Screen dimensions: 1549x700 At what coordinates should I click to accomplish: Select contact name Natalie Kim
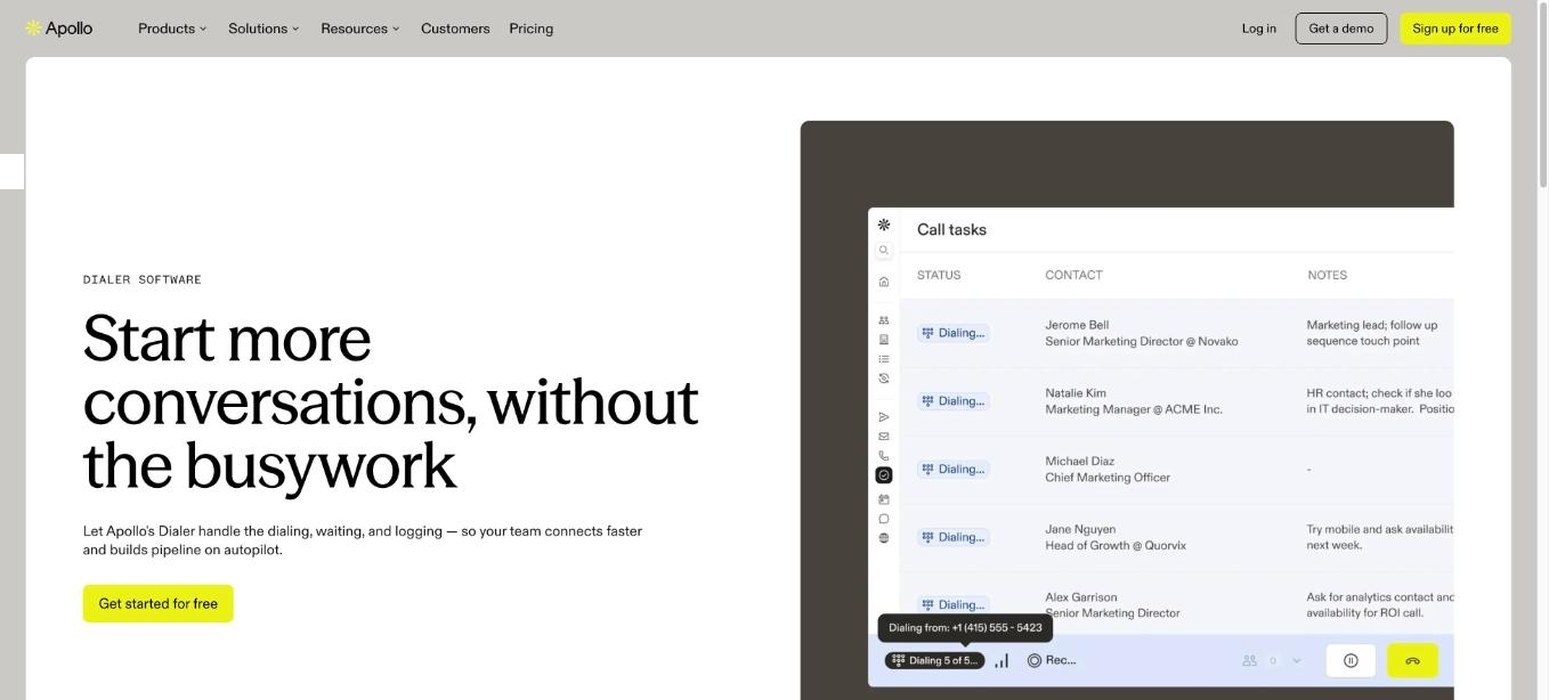(1076, 393)
